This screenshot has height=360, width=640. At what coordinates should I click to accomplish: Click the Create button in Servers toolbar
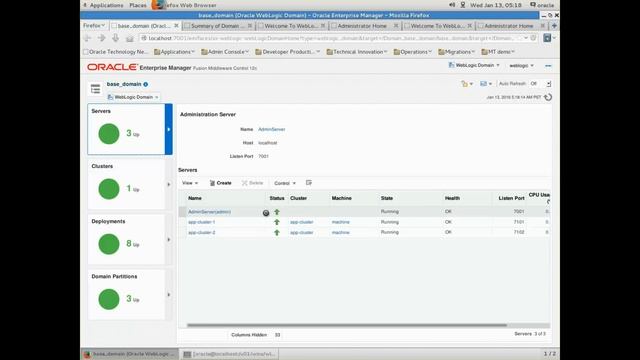pos(220,183)
